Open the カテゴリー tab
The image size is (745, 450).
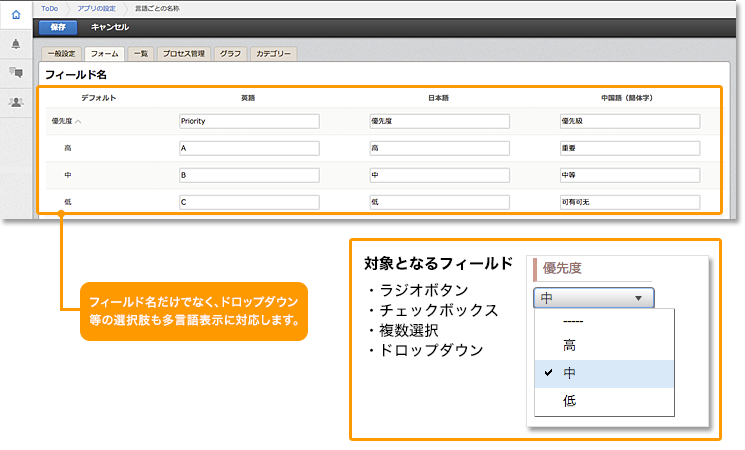tap(272, 53)
